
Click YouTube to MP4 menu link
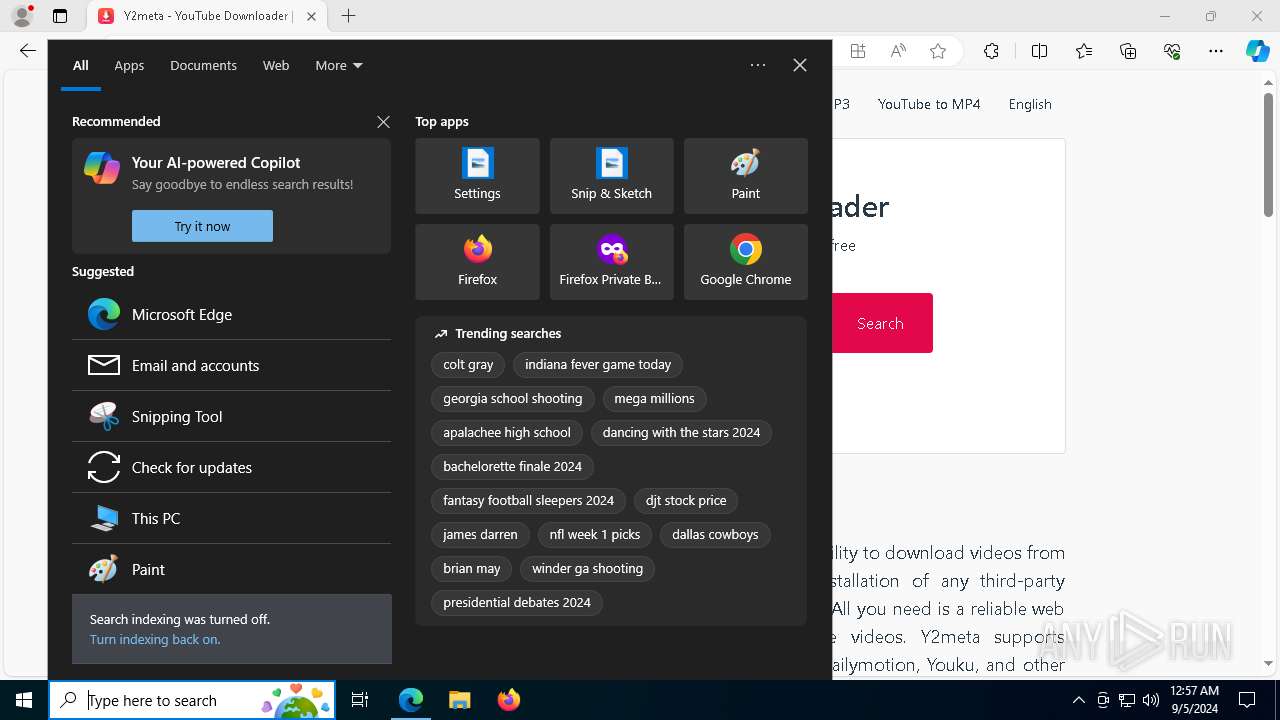(929, 104)
